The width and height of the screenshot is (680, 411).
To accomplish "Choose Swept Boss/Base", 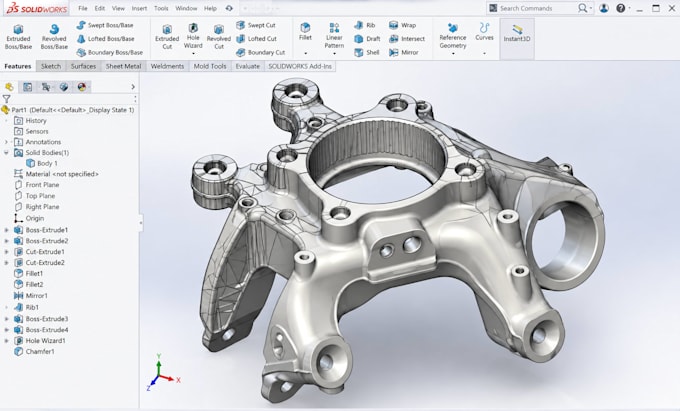I will [105, 25].
